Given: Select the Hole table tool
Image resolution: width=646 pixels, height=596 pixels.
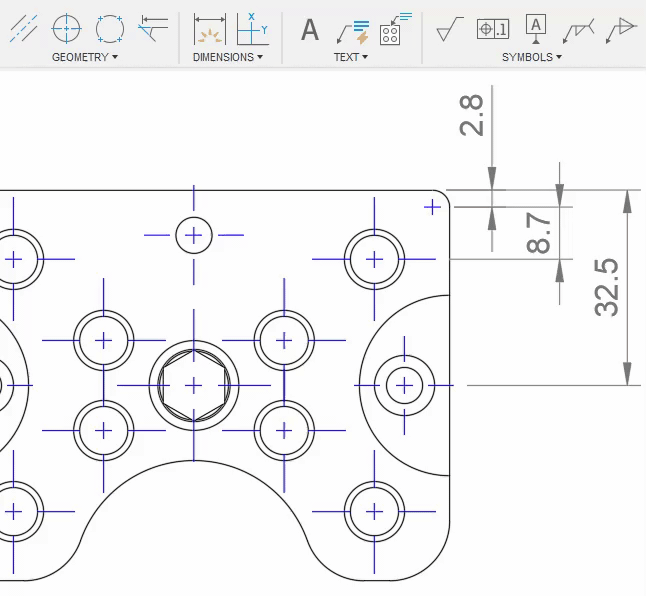Looking at the screenshot, I should [x=396, y=29].
